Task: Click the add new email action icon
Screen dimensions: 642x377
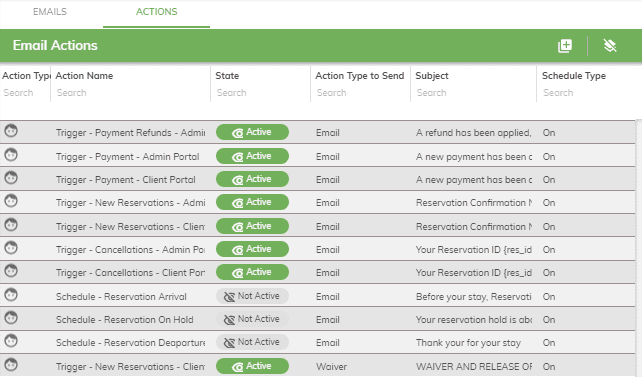Action: pyautogui.click(x=565, y=45)
